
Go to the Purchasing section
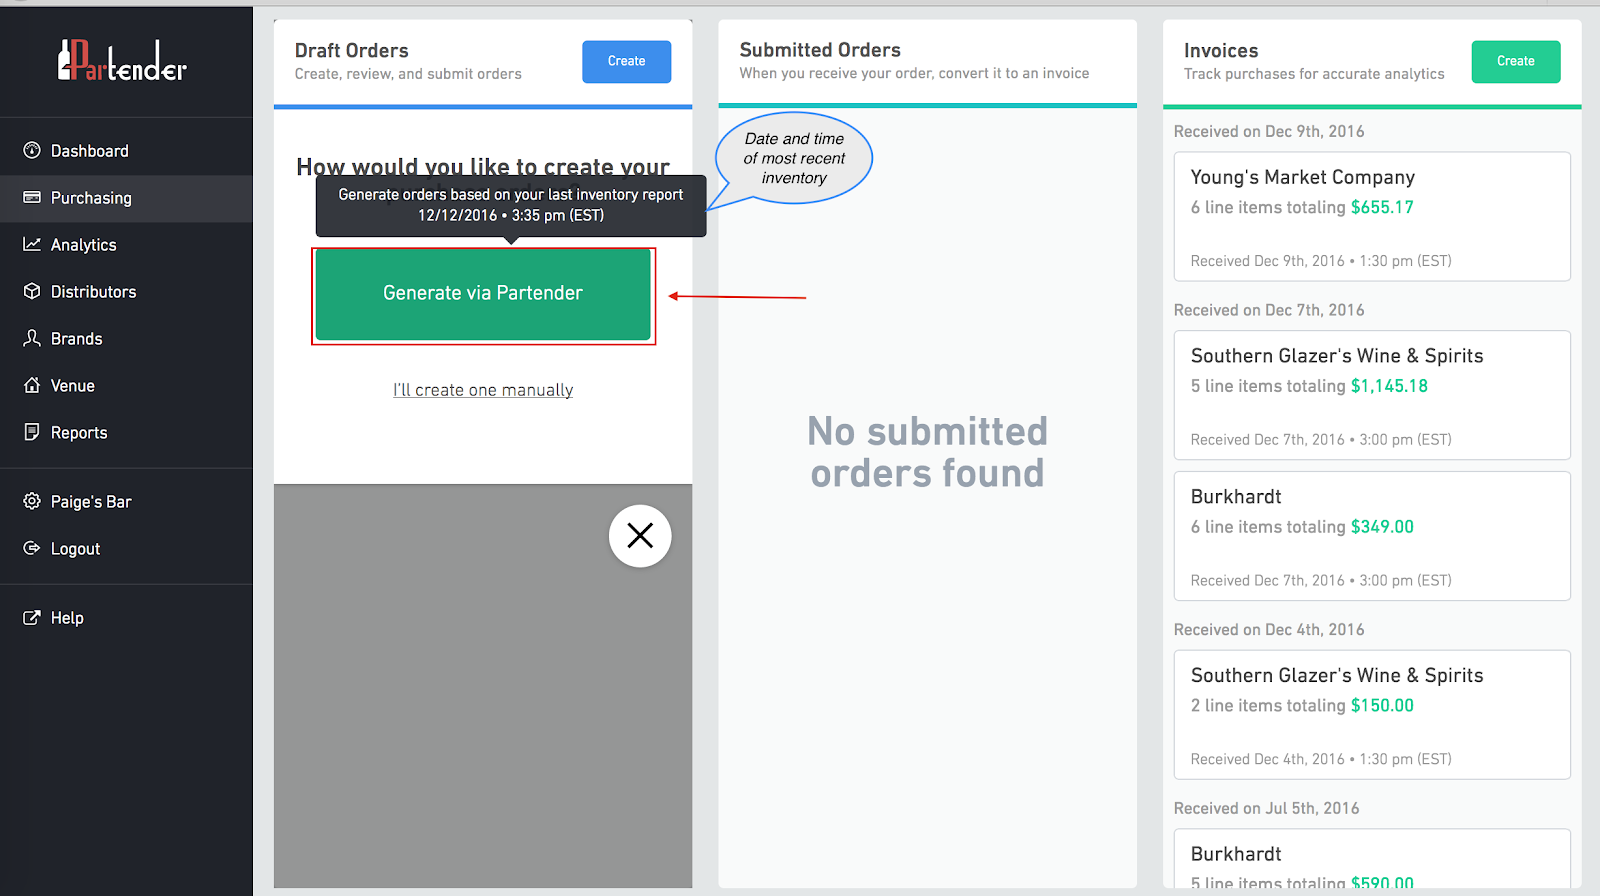coord(126,198)
